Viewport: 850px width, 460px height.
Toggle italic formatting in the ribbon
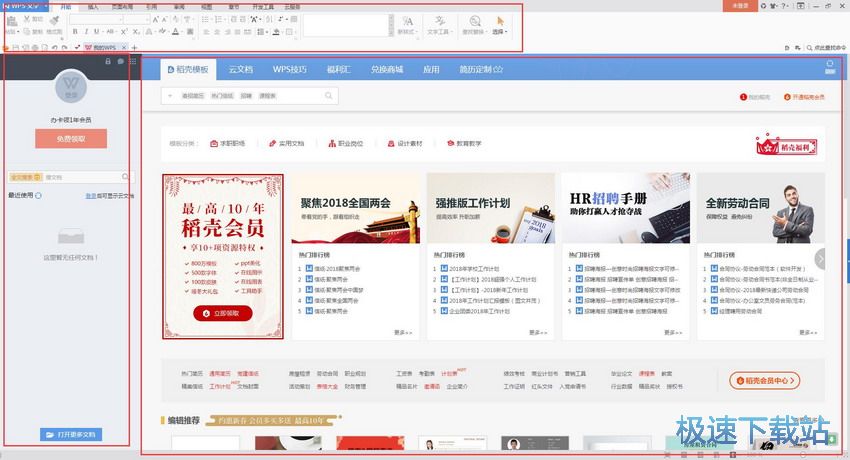86,32
